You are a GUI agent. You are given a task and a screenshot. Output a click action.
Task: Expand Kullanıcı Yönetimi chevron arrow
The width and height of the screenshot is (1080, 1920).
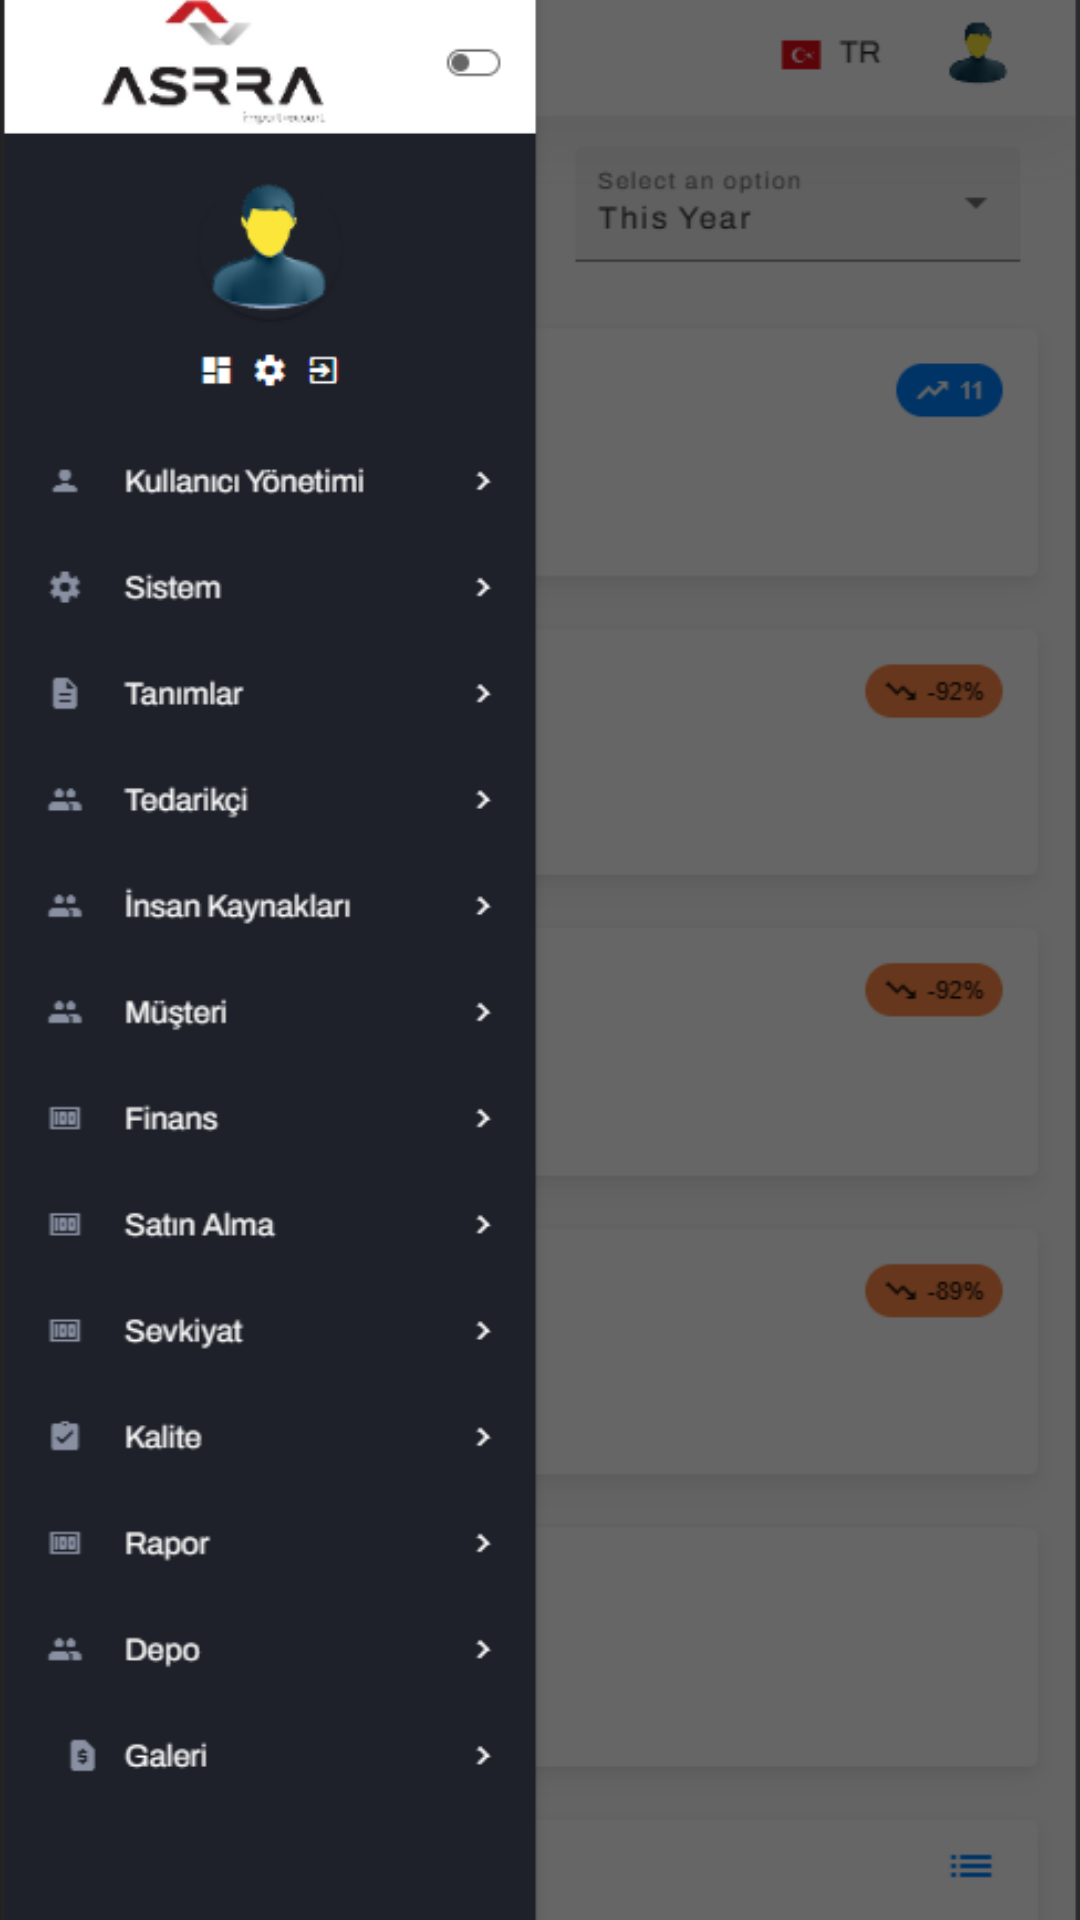[483, 481]
